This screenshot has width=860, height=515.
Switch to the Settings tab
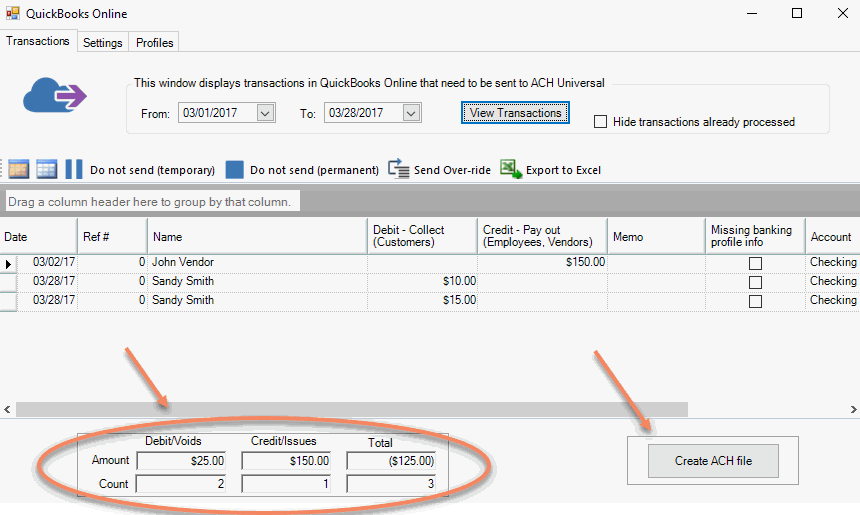103,43
